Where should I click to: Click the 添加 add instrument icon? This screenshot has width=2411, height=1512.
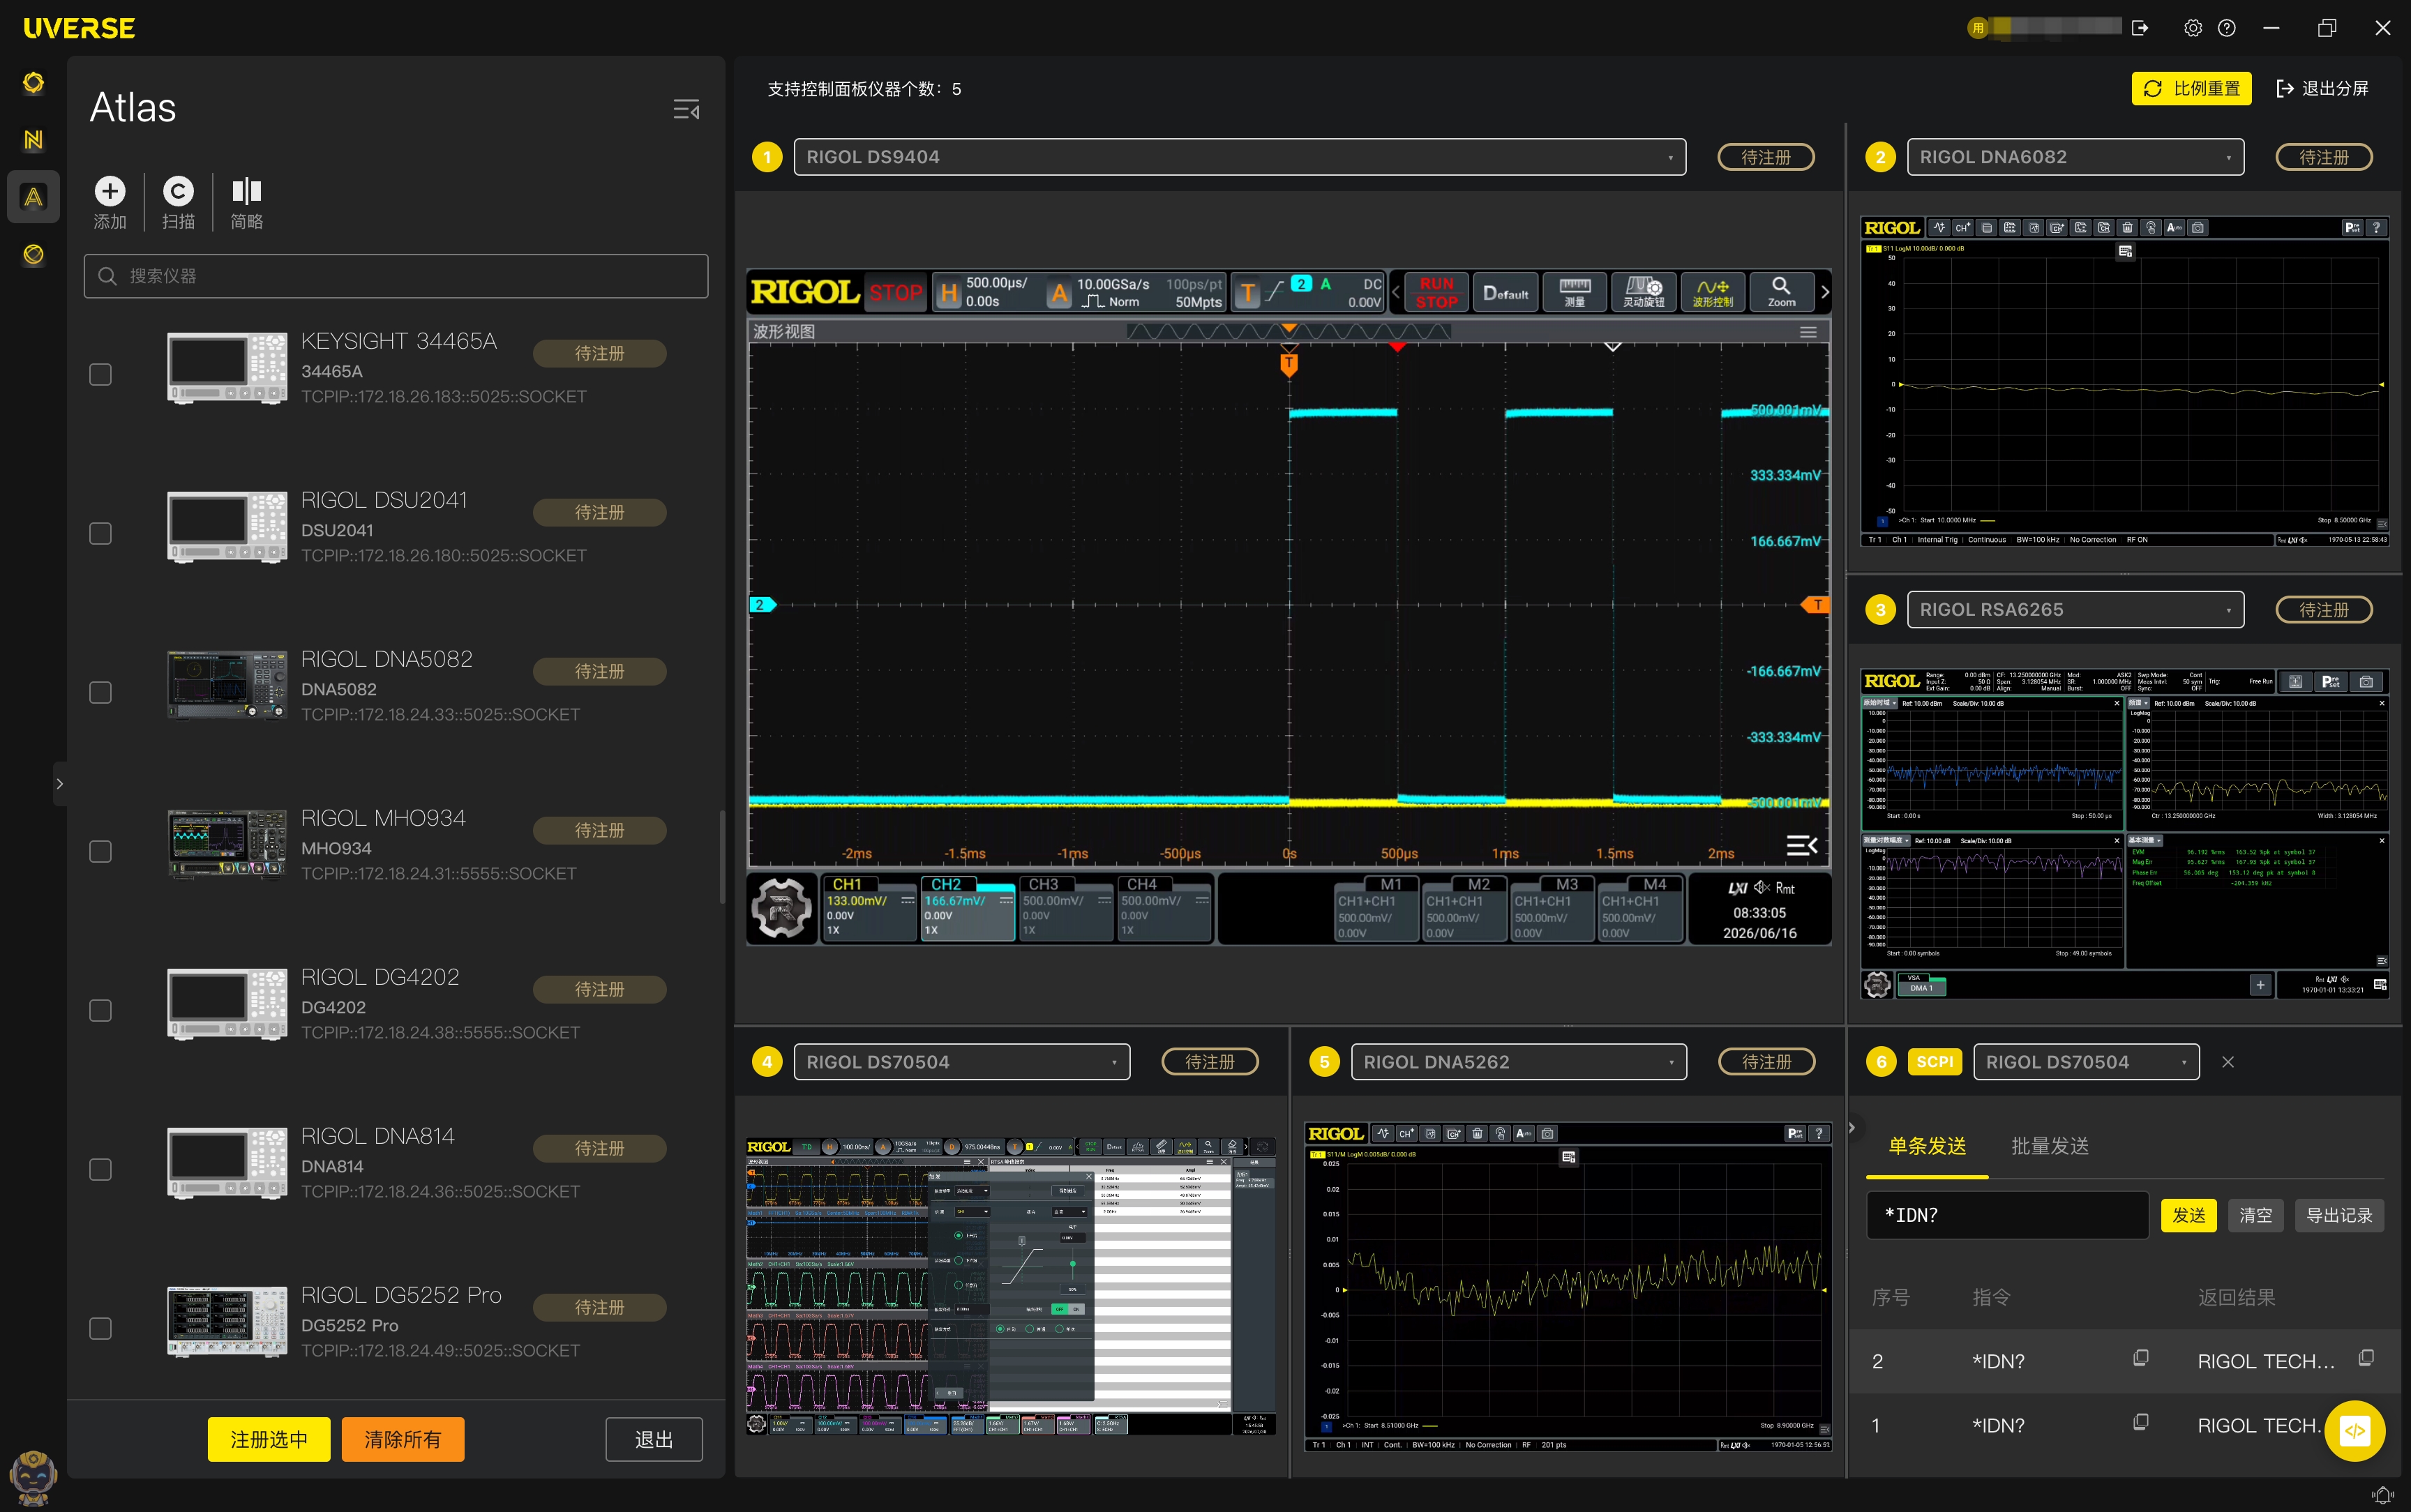[x=110, y=191]
